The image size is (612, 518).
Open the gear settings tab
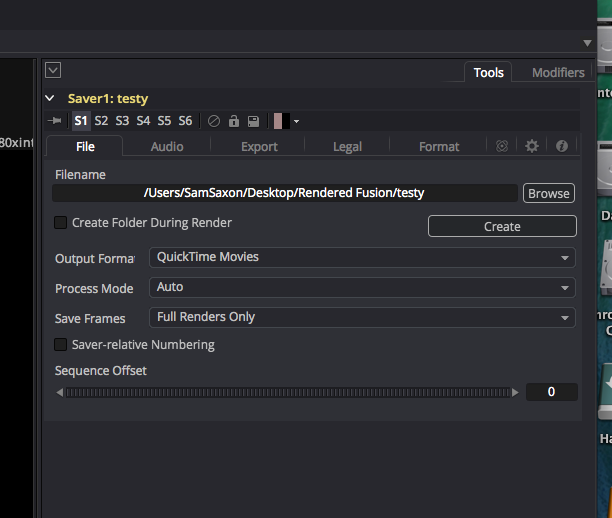[532, 146]
